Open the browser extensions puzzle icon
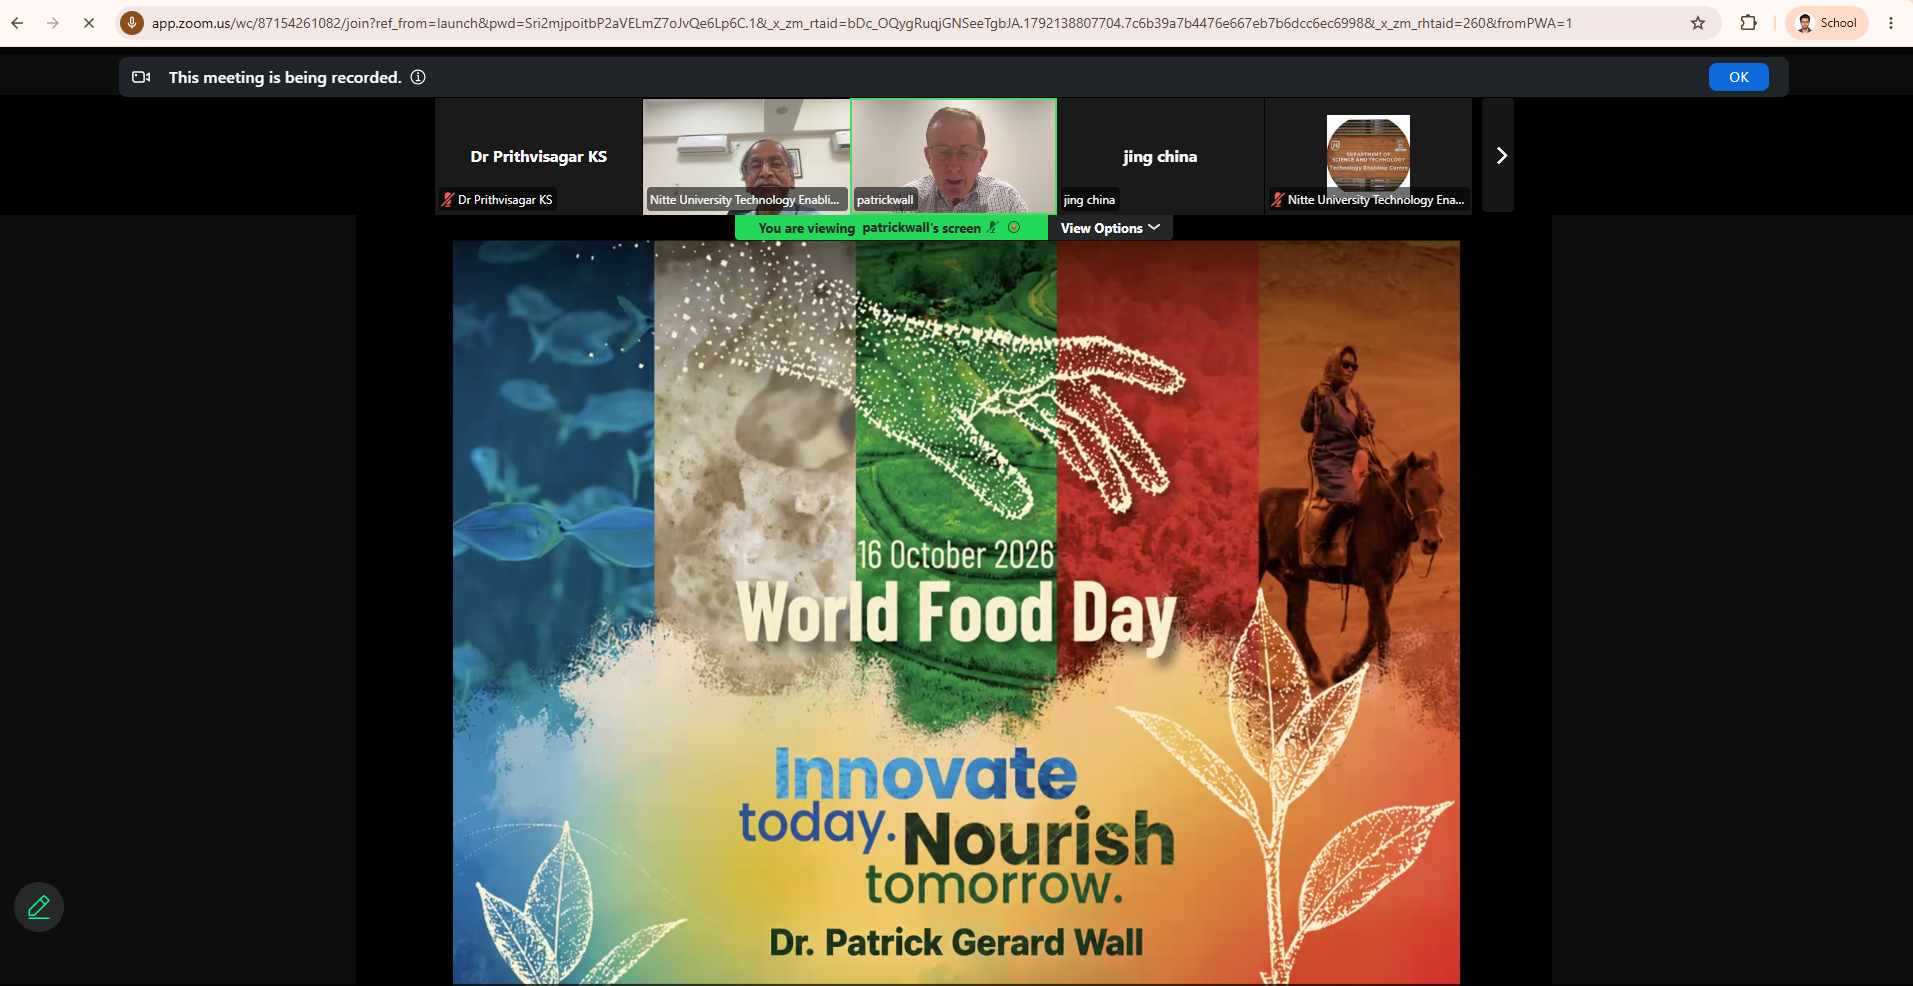Viewport: 1913px width, 986px height. coord(1749,23)
